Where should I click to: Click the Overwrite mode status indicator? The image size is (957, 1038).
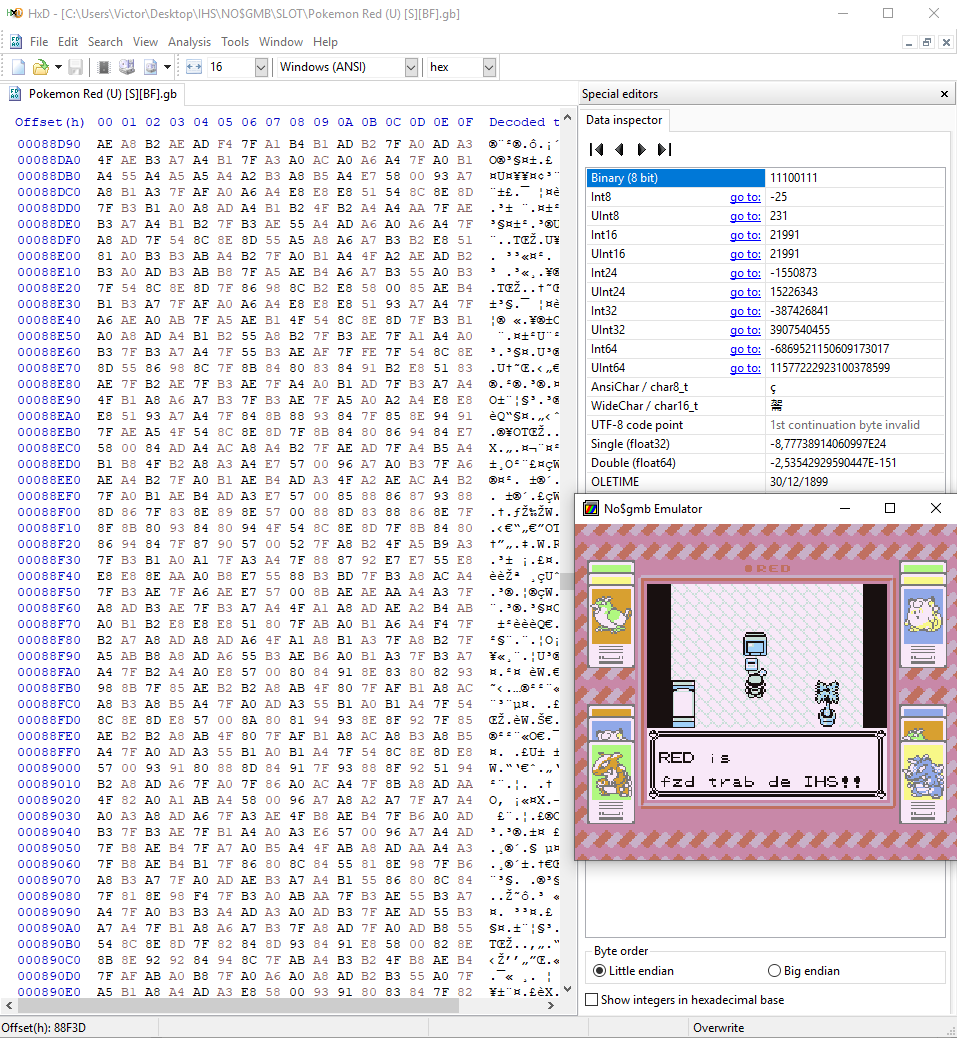pyautogui.click(x=718, y=1027)
